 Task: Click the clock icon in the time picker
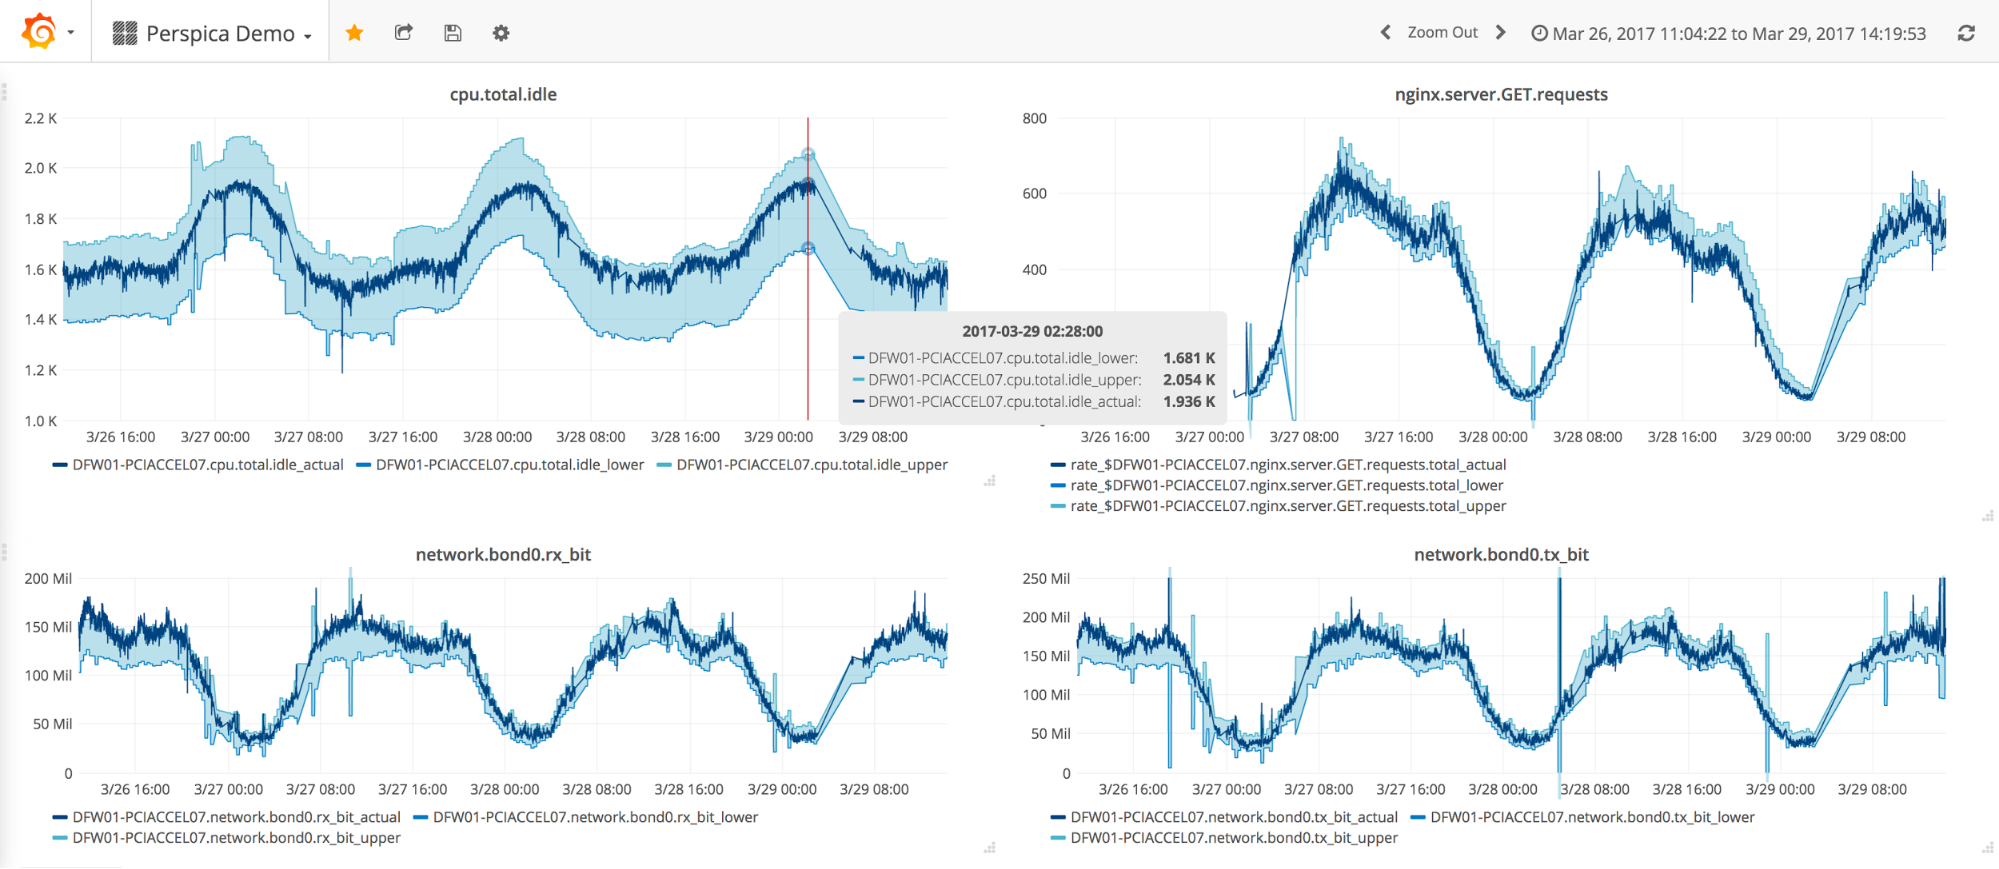1540,33
